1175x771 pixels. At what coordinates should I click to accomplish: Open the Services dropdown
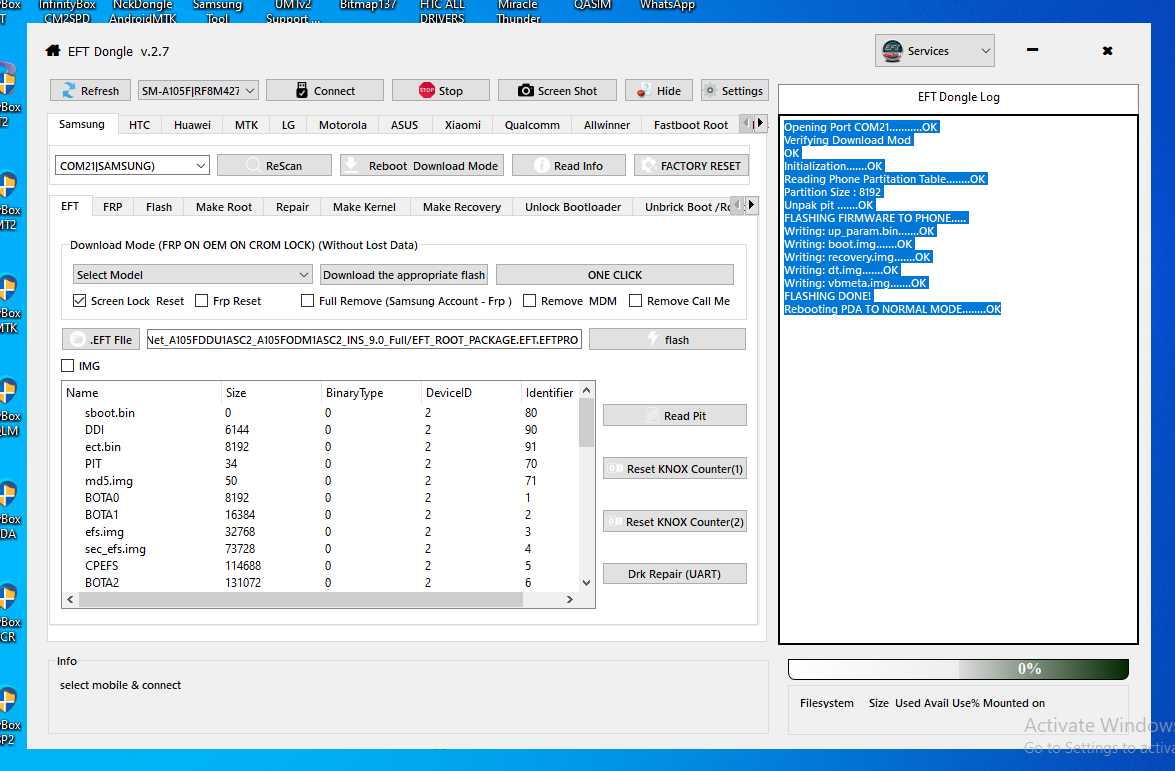934,51
